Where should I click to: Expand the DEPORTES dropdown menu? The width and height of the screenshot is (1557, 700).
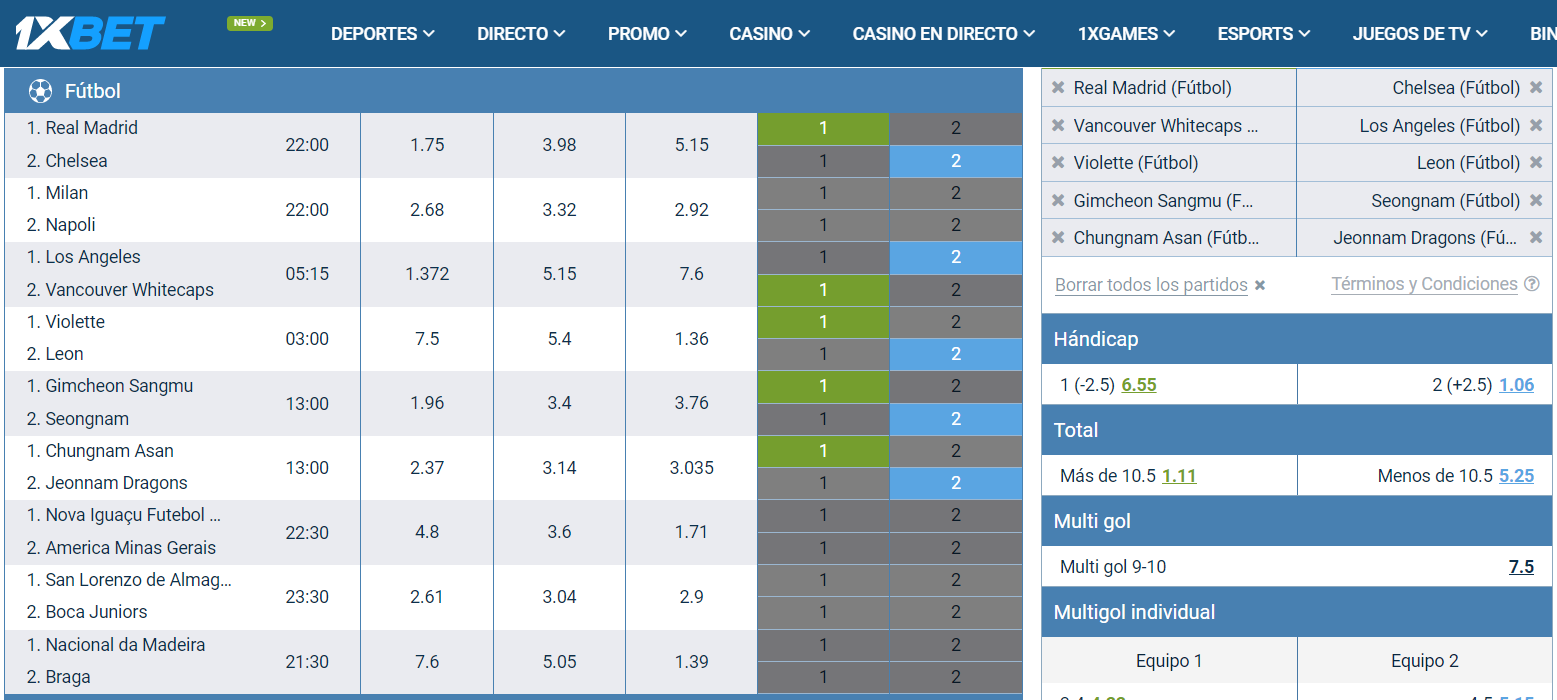383,34
